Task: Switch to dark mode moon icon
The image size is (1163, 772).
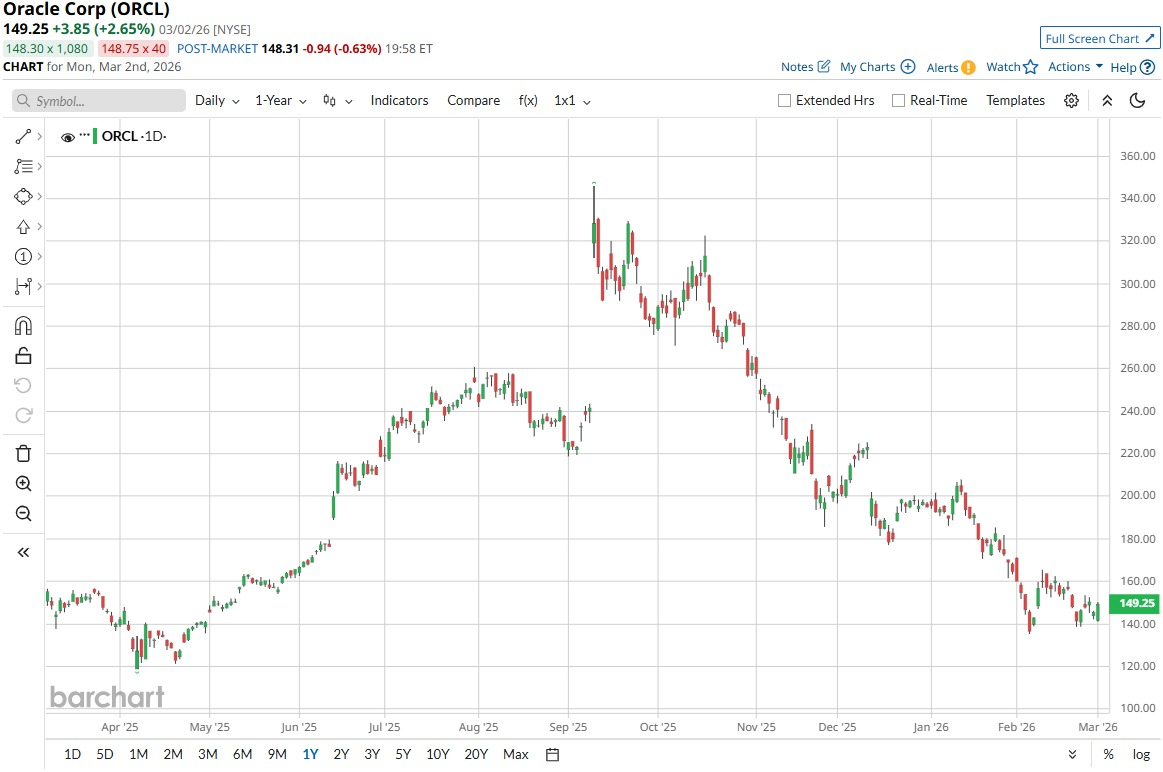Action: tap(1137, 101)
